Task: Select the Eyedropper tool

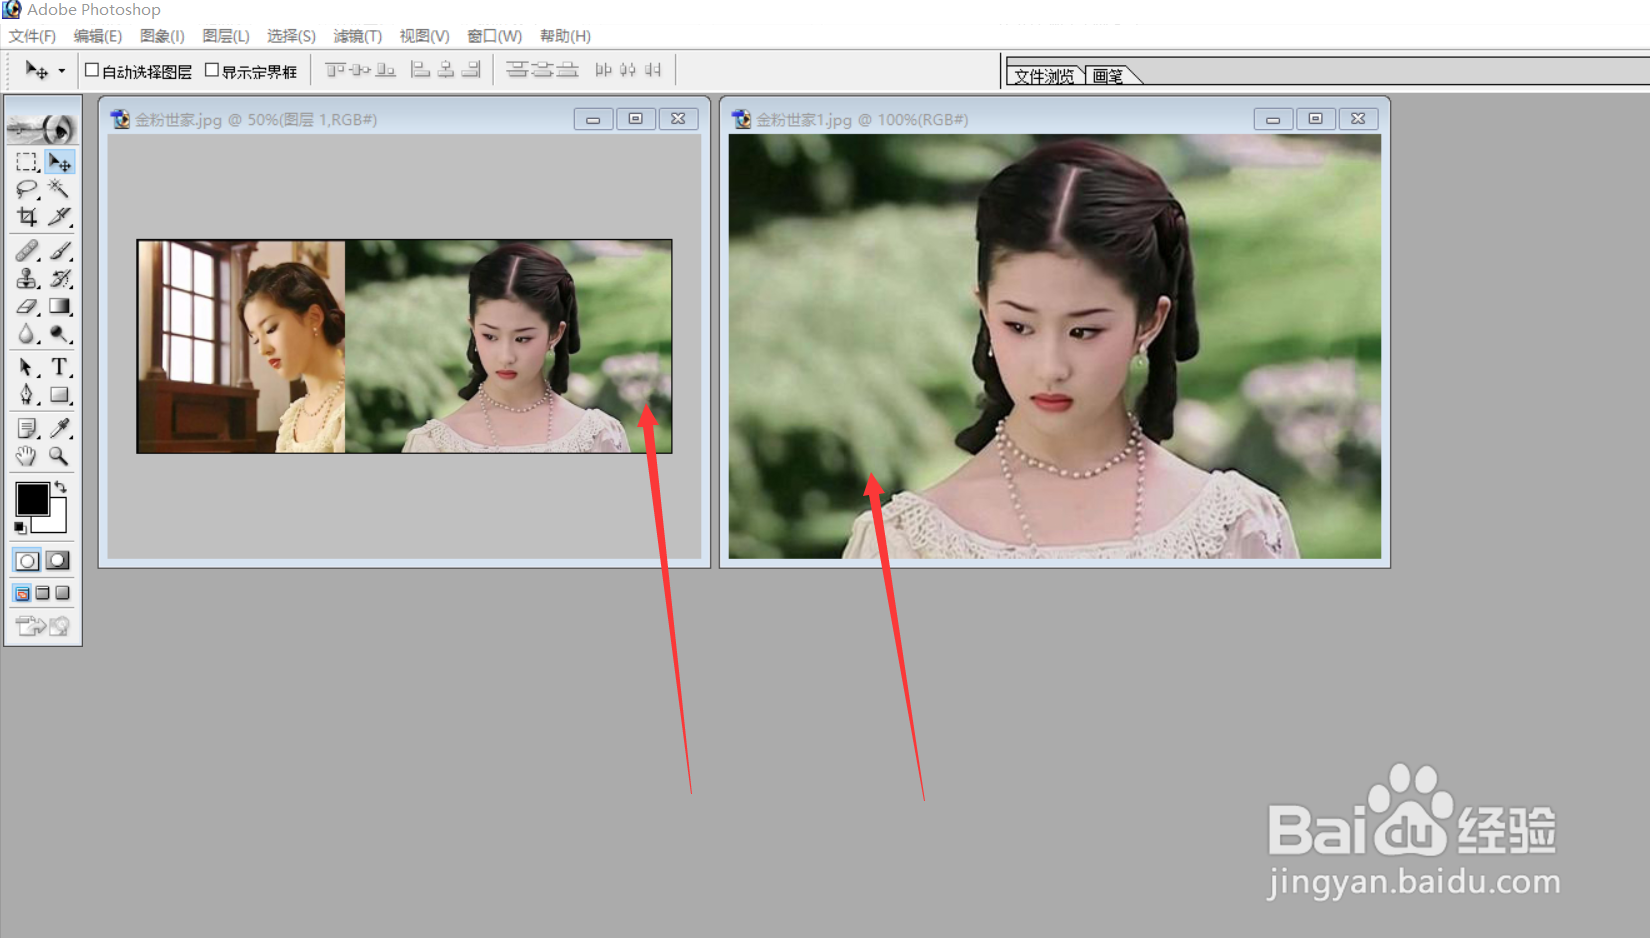Action: (x=59, y=428)
